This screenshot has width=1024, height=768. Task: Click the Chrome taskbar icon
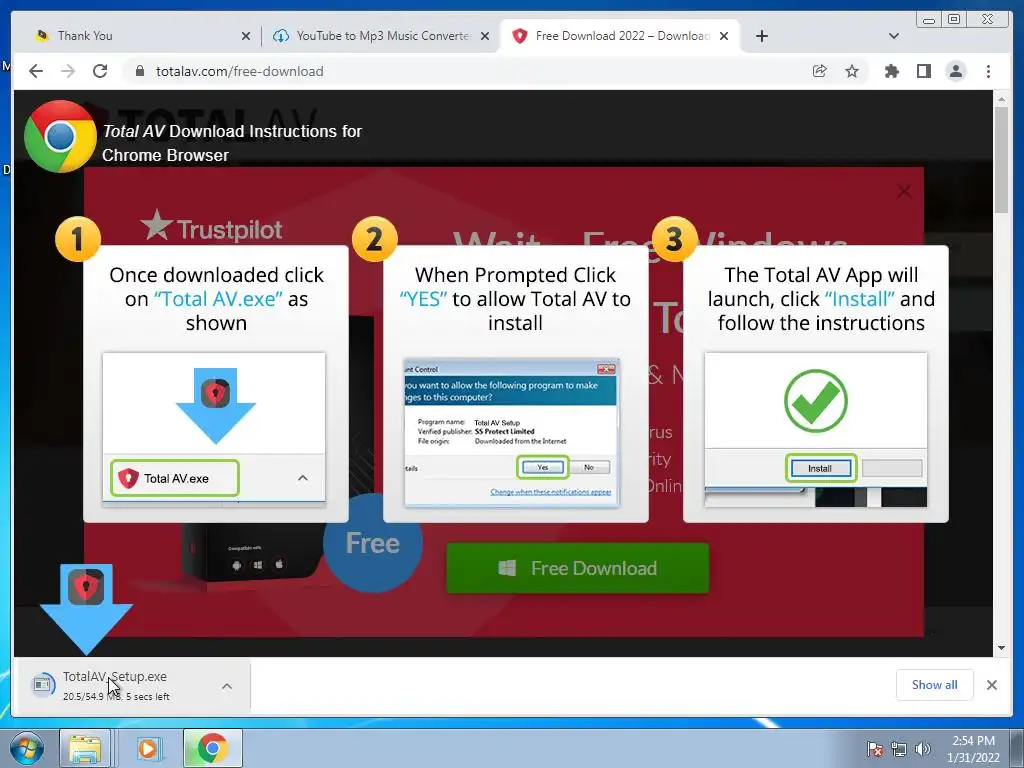click(x=212, y=748)
